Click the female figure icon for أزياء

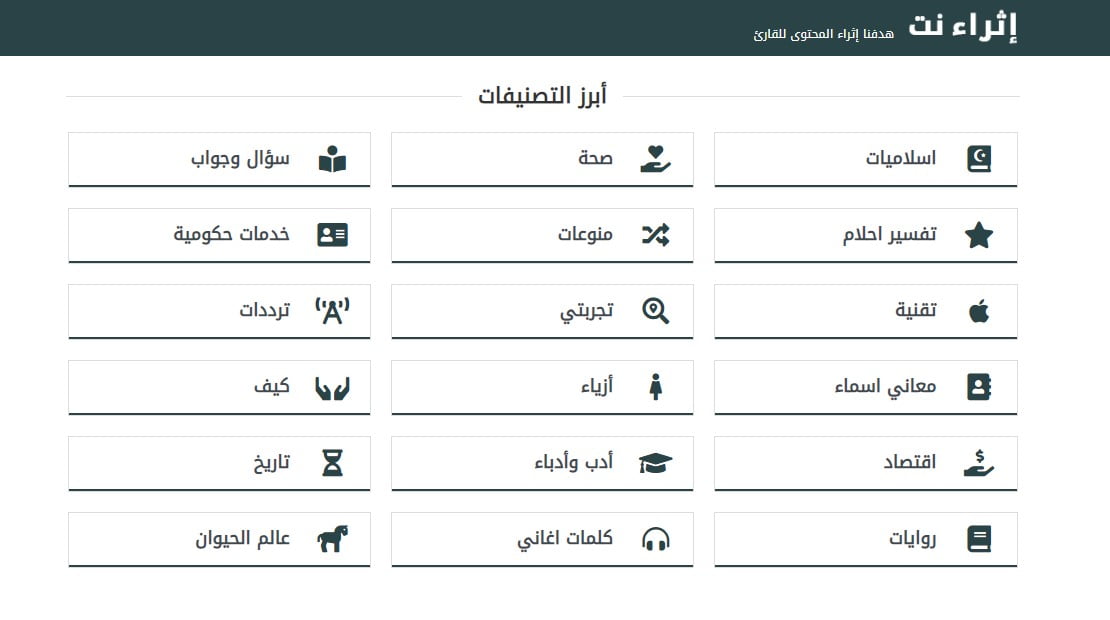click(x=656, y=387)
